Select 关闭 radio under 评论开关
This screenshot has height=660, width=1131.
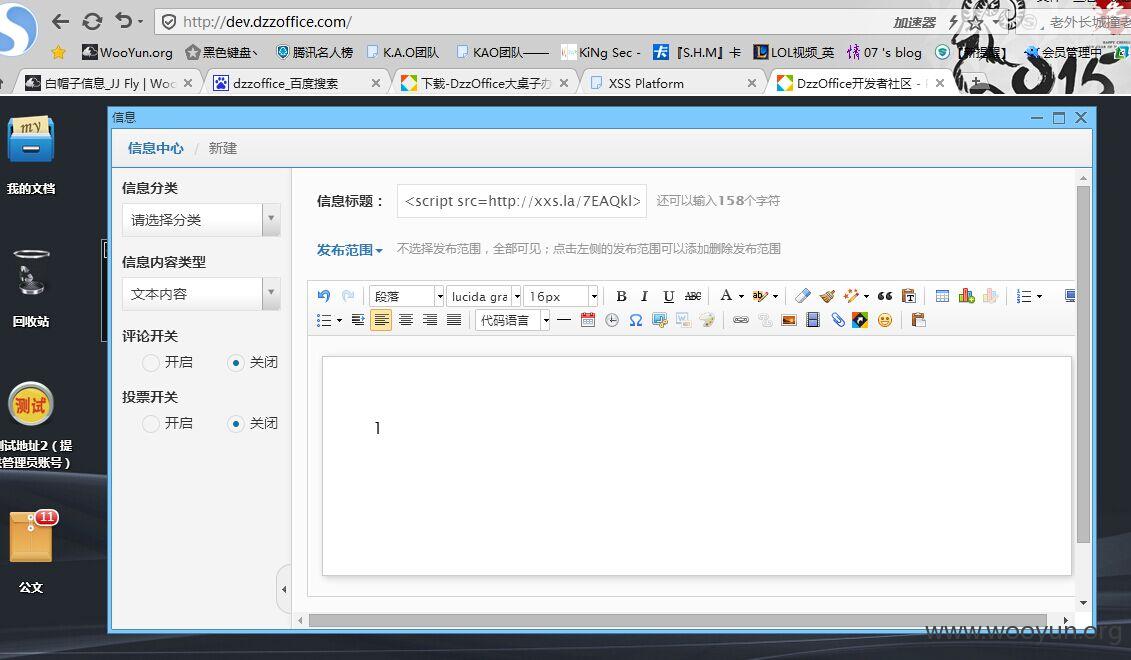[x=236, y=363]
